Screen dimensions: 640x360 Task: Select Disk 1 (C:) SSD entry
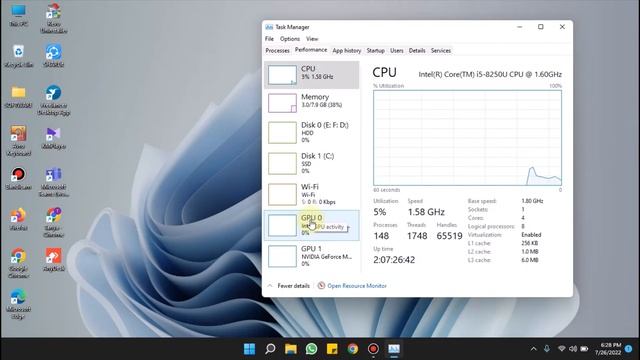[312, 163]
